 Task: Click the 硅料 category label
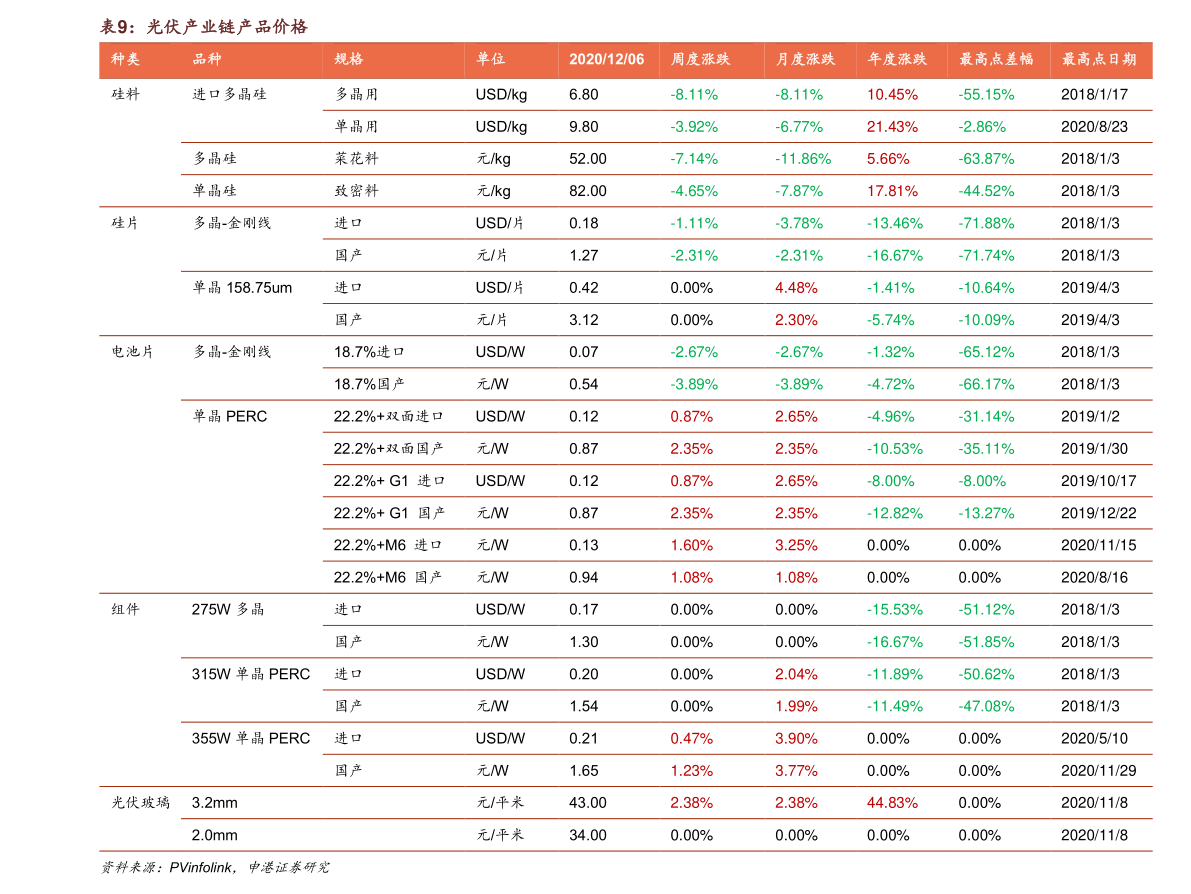125,94
